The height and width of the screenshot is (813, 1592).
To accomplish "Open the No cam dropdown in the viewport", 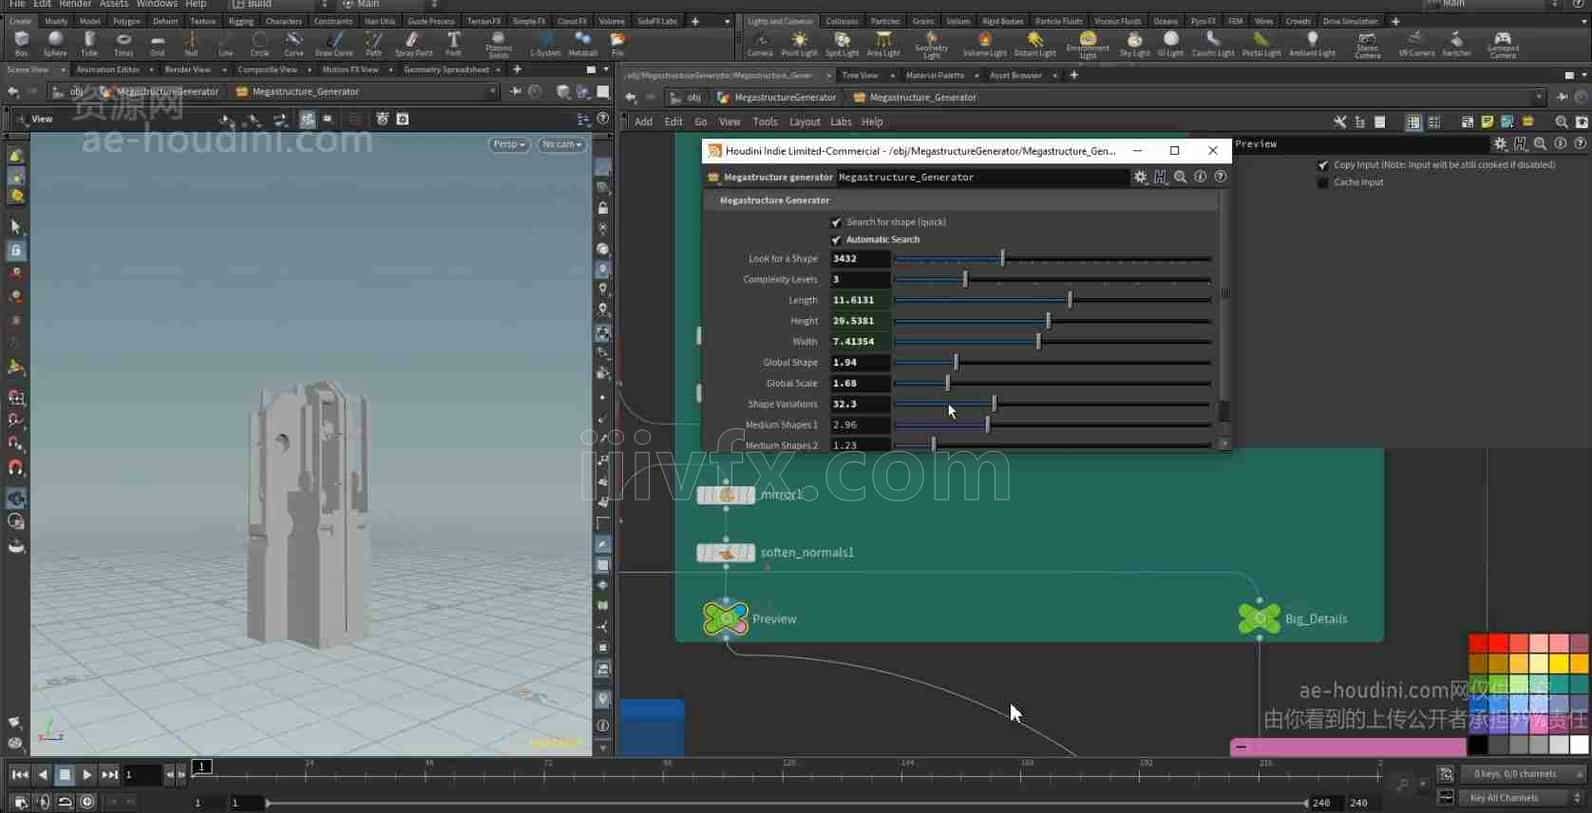I will [561, 144].
